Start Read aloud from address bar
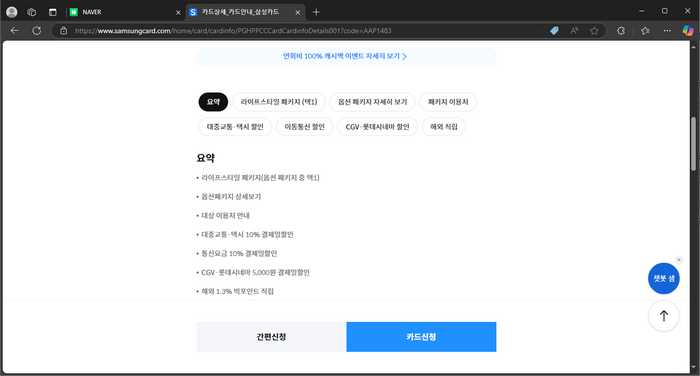700x376 pixels. pos(574,31)
